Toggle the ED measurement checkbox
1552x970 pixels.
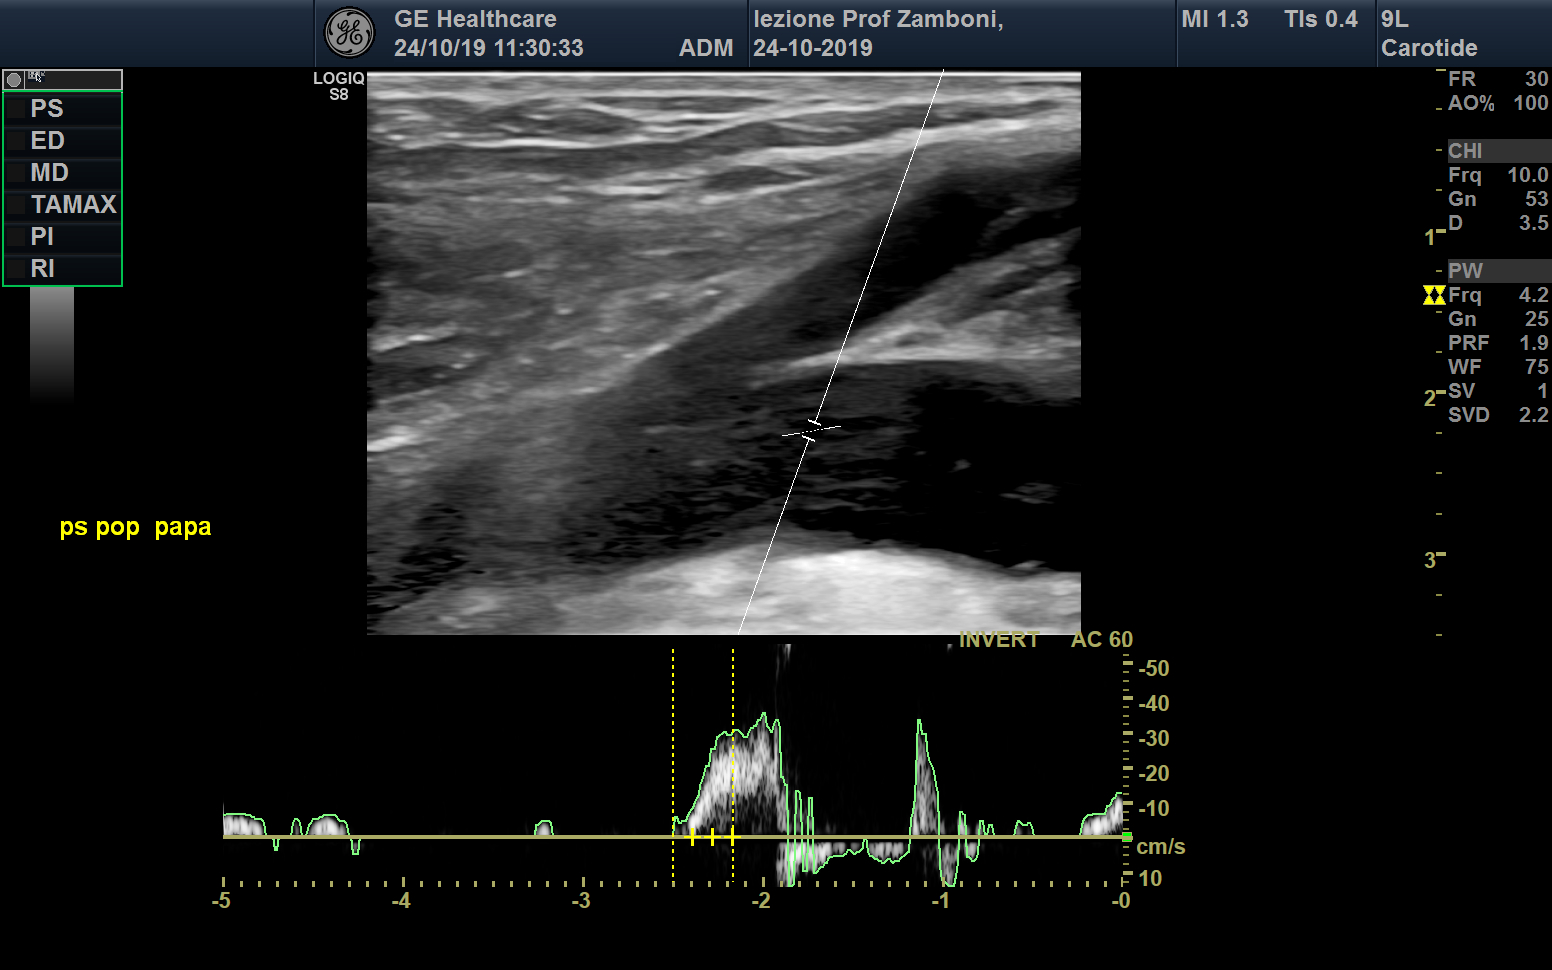coord(17,141)
